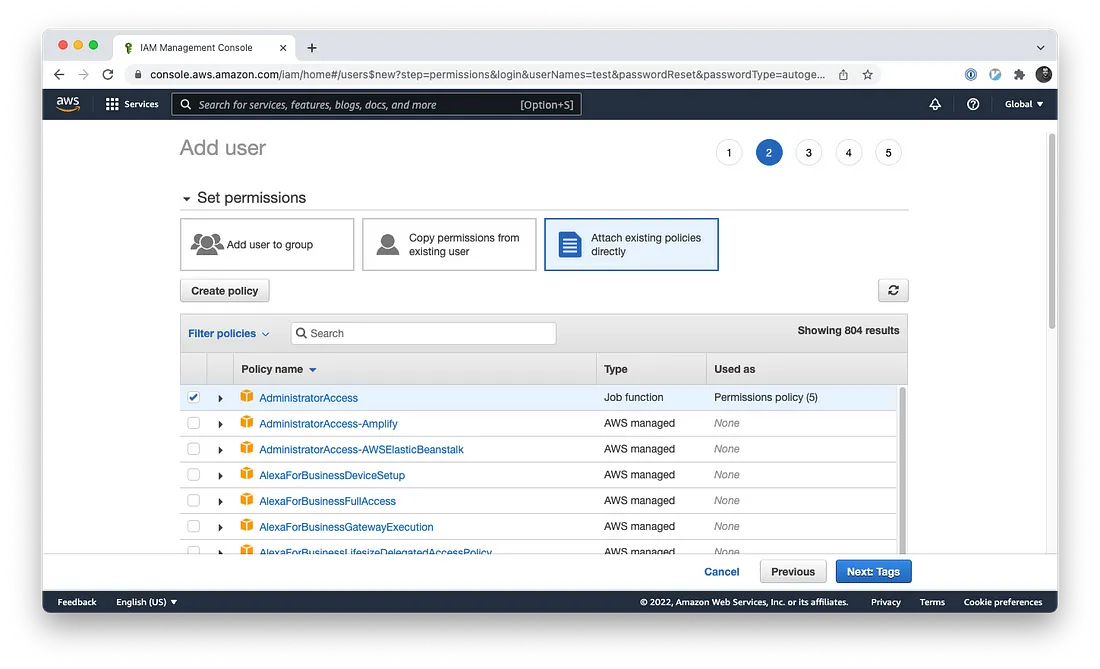This screenshot has width=1100, height=669.
Task: Click the policy Search input field
Action: 424,333
